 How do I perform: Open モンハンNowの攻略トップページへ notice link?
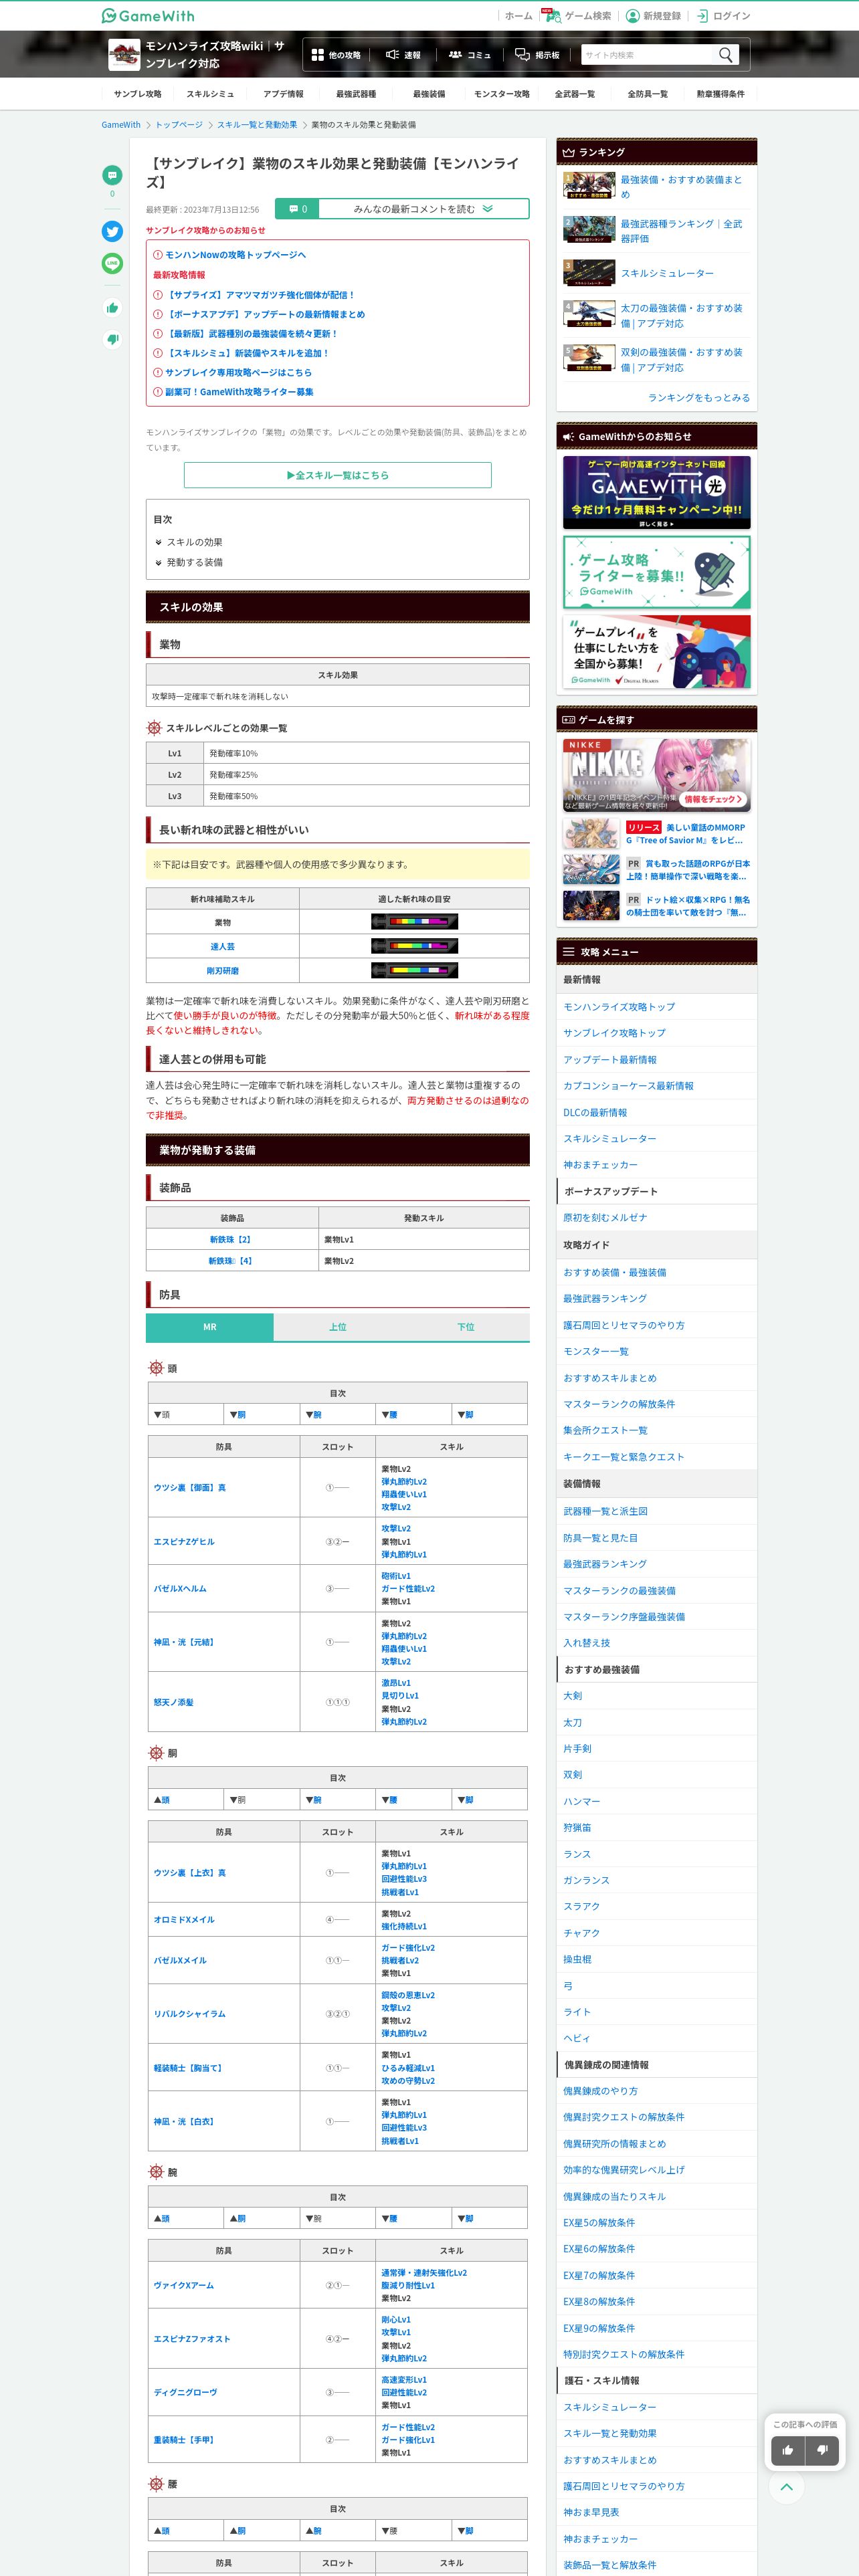pyautogui.click(x=236, y=255)
